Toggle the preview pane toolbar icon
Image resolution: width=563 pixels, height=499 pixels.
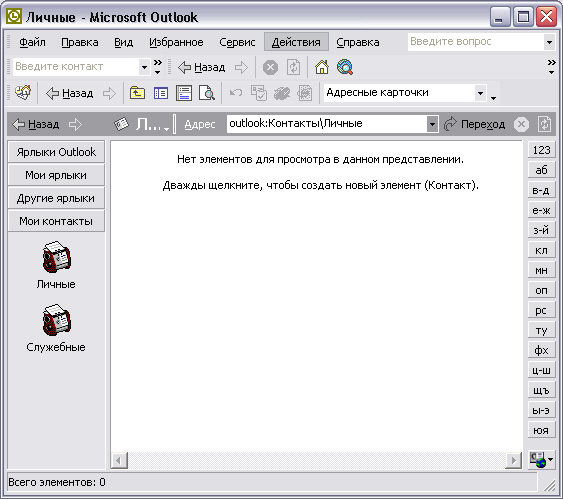(x=184, y=93)
